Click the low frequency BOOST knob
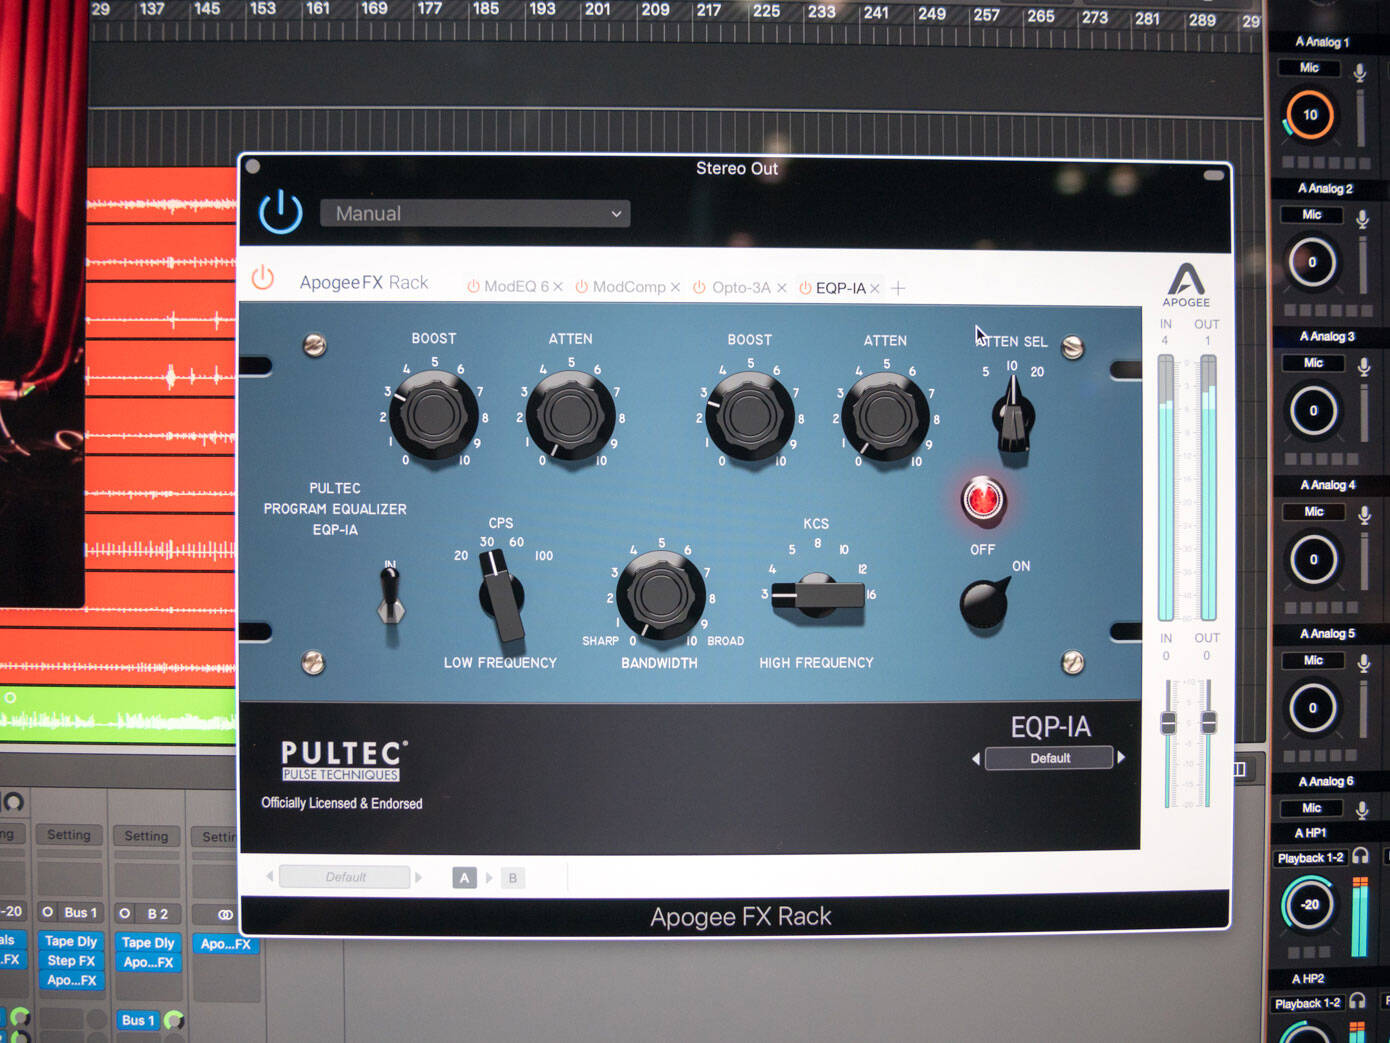 [434, 415]
